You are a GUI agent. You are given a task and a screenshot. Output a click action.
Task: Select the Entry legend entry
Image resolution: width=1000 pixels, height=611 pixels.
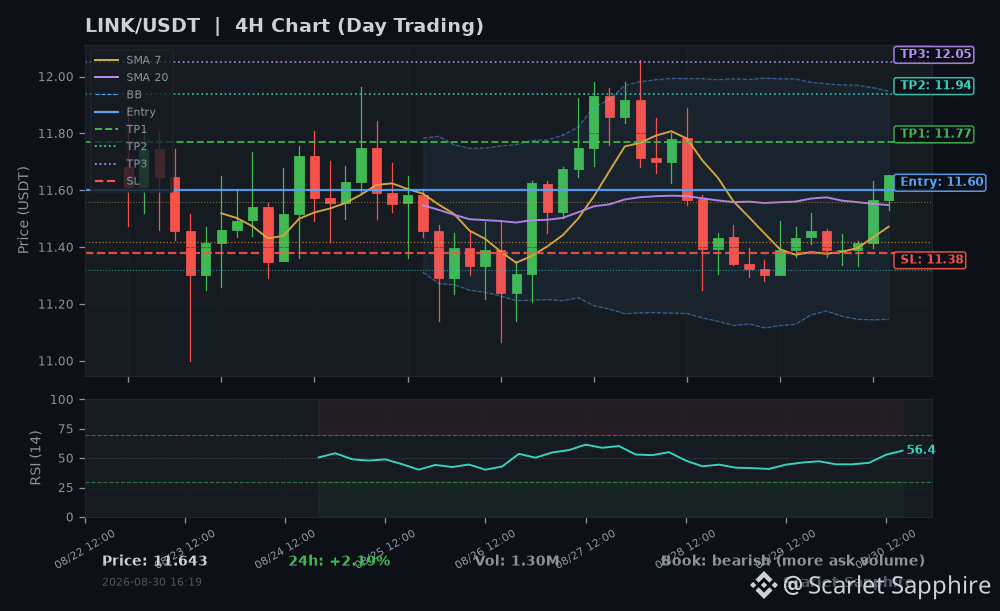click(x=125, y=112)
